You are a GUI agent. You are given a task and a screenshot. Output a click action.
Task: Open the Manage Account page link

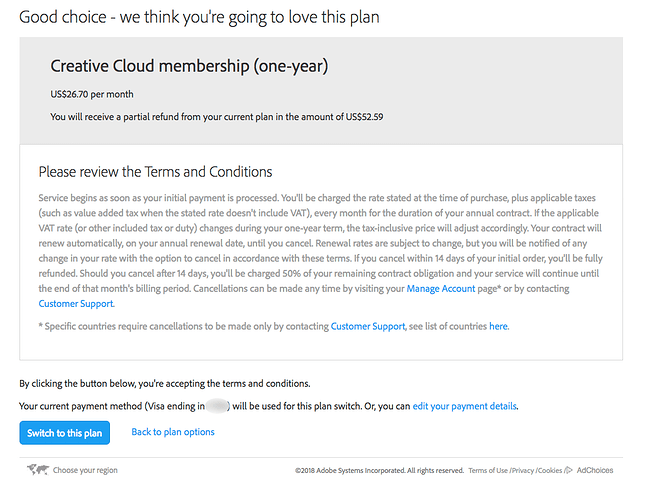point(441,288)
